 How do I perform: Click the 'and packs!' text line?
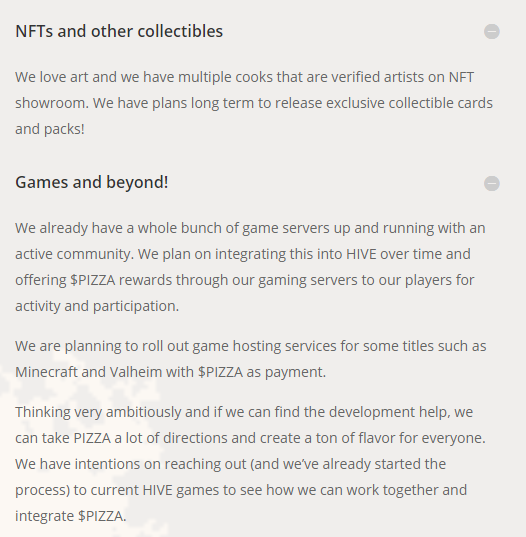pyautogui.click(x=50, y=129)
